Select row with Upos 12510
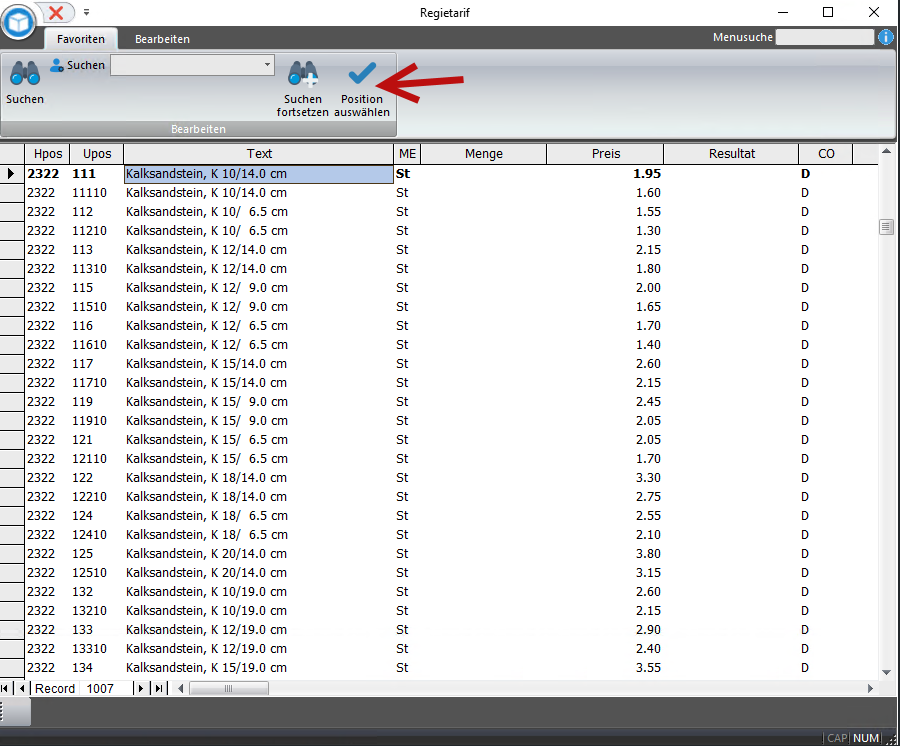Screen dimensions: 900x746 [x=96, y=573]
